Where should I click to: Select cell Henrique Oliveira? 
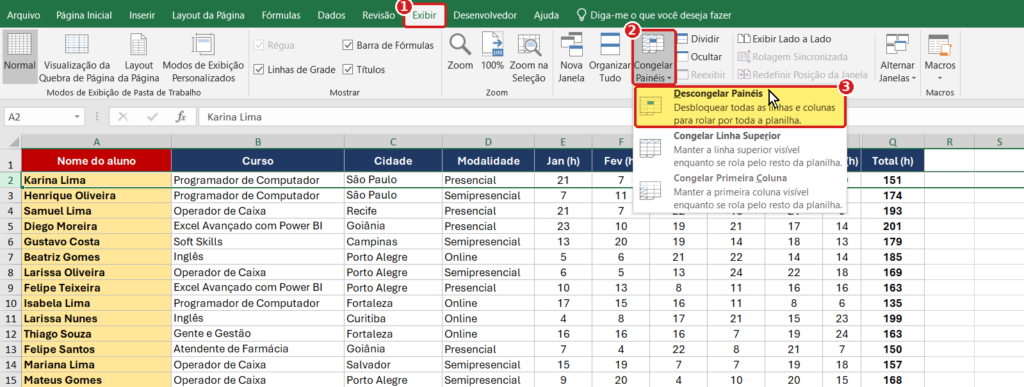96,196
